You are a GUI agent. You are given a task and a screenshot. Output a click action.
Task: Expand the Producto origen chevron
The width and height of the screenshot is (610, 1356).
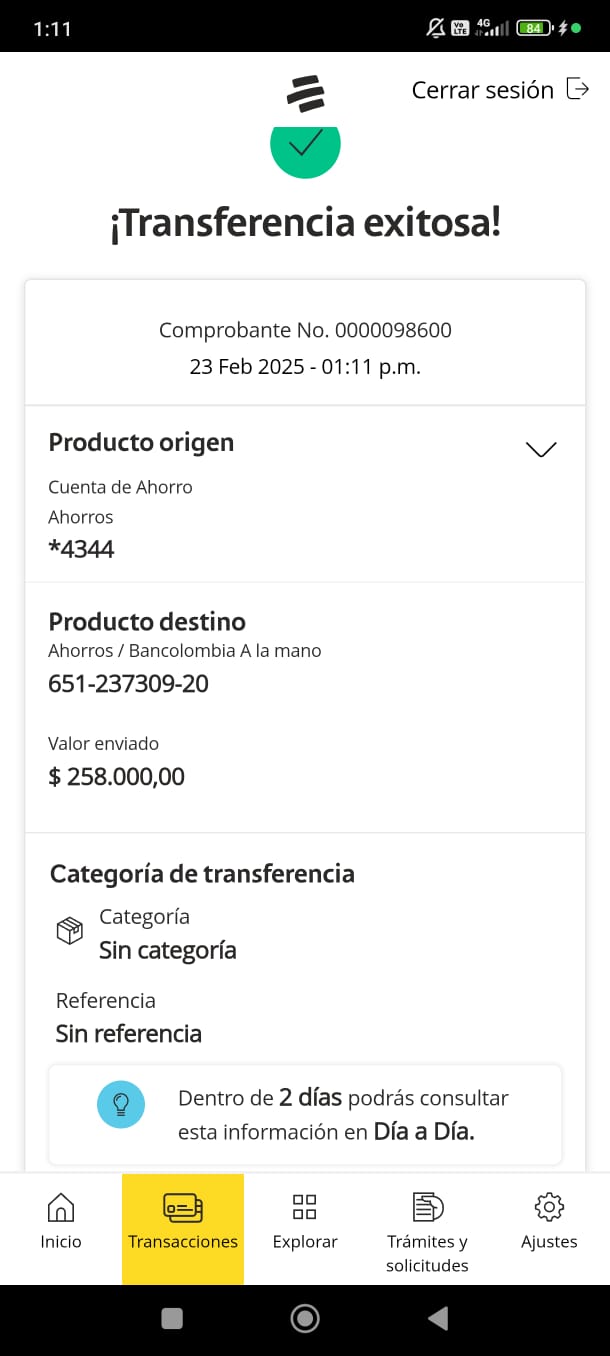coord(541,449)
